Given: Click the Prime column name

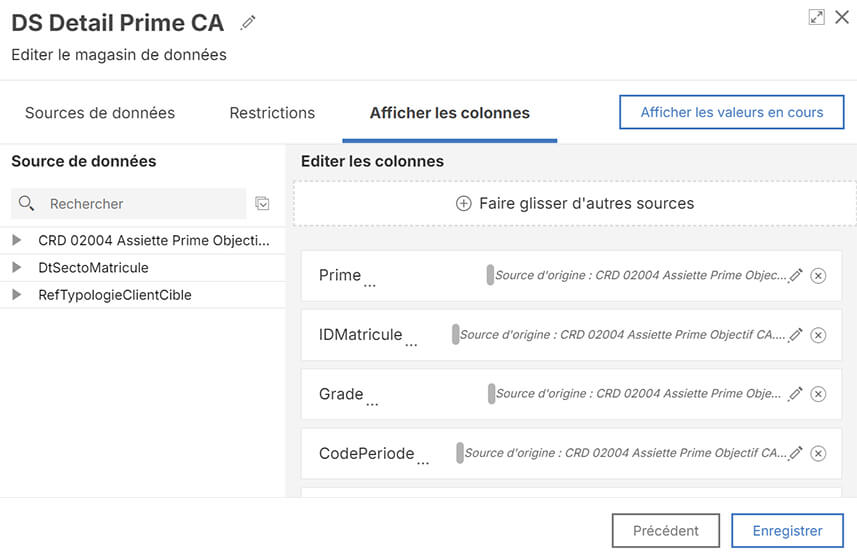Looking at the screenshot, I should pyautogui.click(x=340, y=275).
